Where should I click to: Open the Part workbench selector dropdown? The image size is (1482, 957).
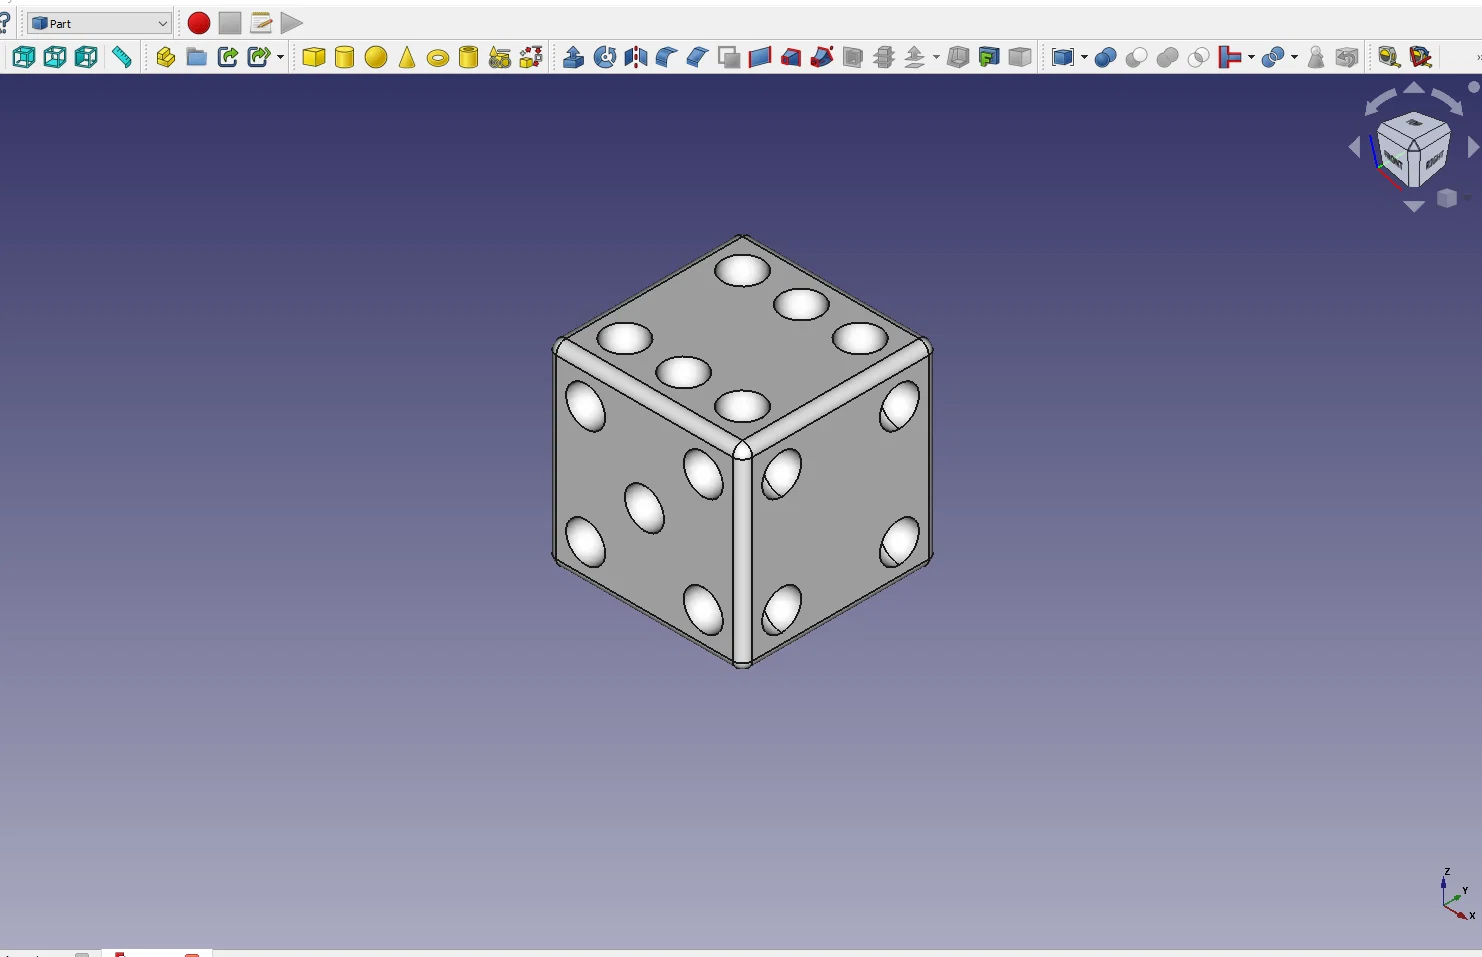pos(99,23)
